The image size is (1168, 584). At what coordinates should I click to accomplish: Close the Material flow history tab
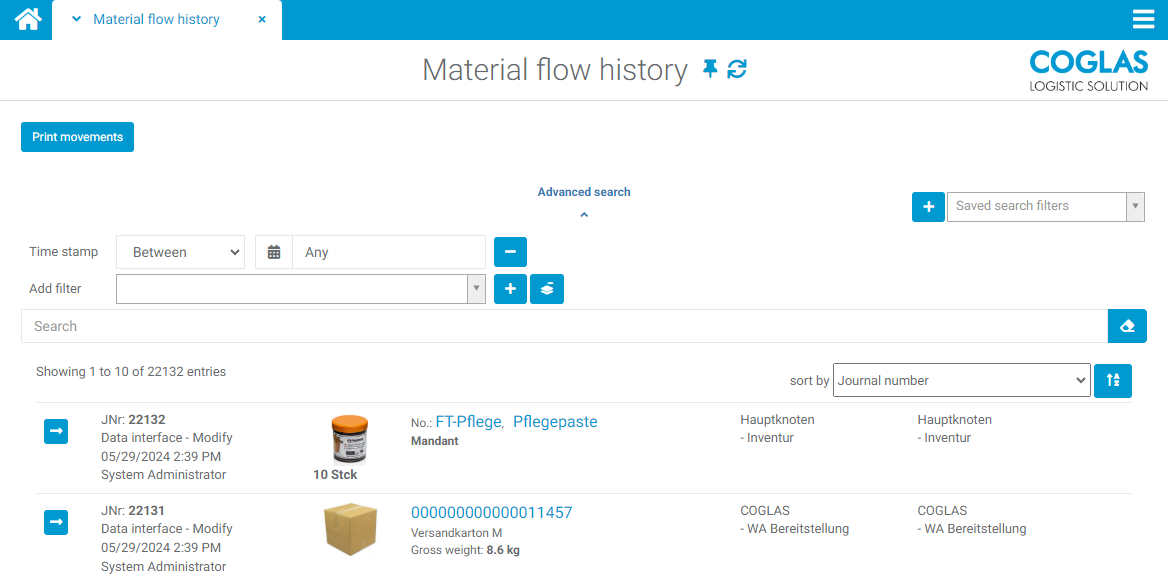262,19
